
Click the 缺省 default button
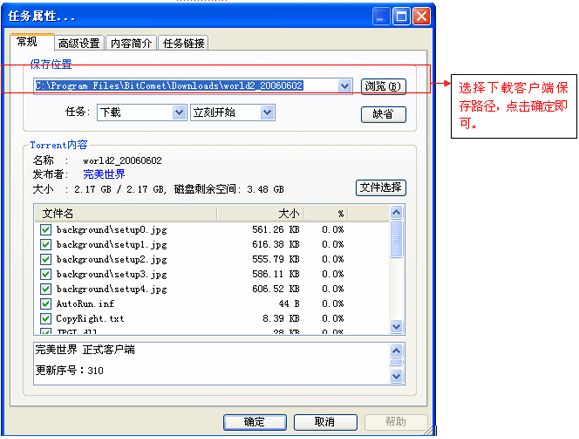(x=383, y=114)
